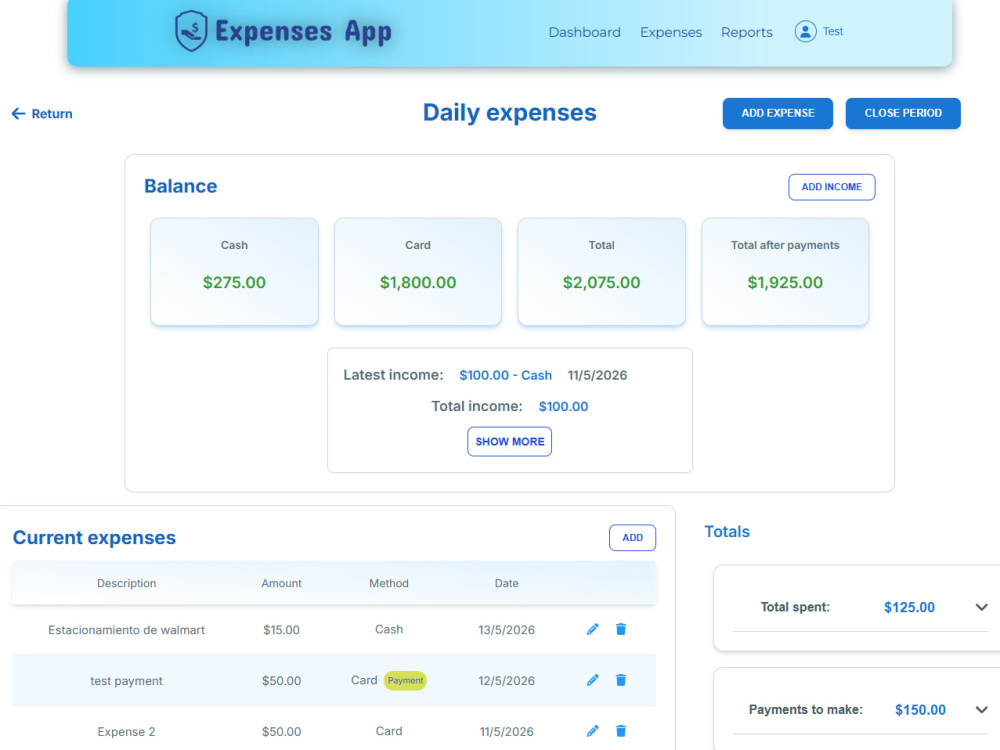The width and height of the screenshot is (1000, 750).
Task: Edit the test payment expense
Action: (592, 680)
